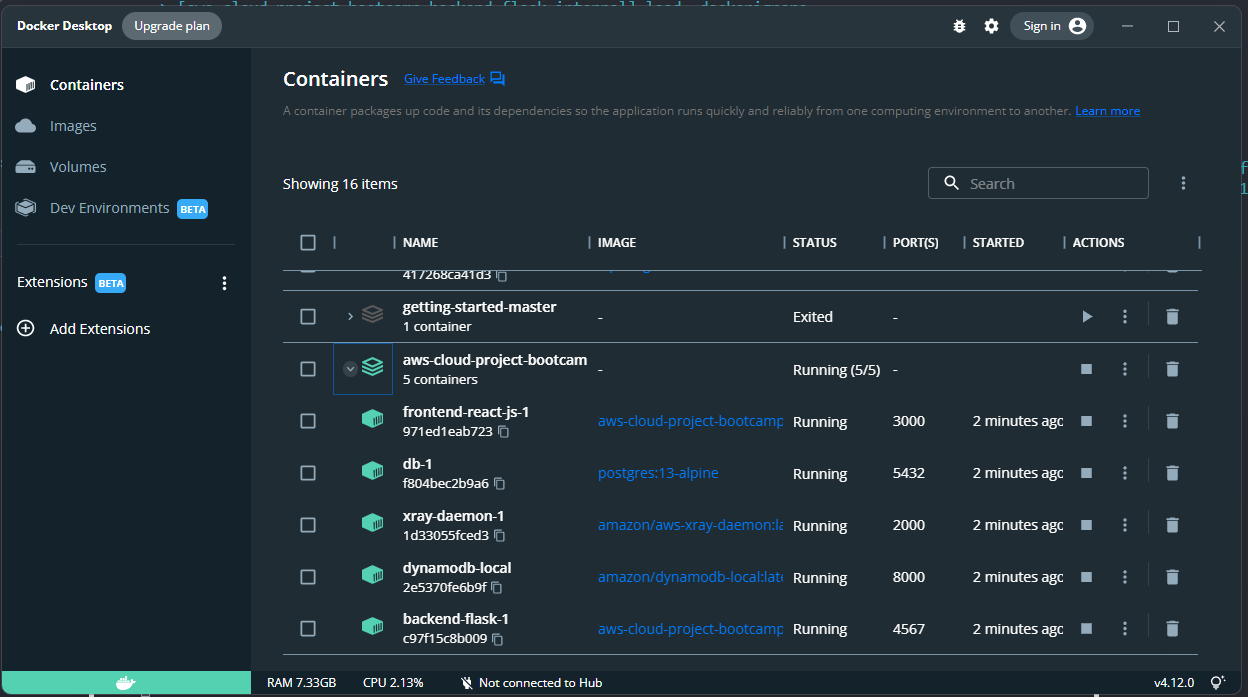
Task: Select all containers header checkbox
Action: (308, 242)
